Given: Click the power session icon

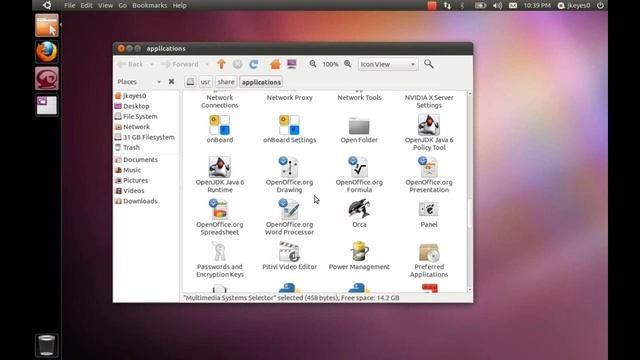Looking at the screenshot, I should [x=600, y=5].
